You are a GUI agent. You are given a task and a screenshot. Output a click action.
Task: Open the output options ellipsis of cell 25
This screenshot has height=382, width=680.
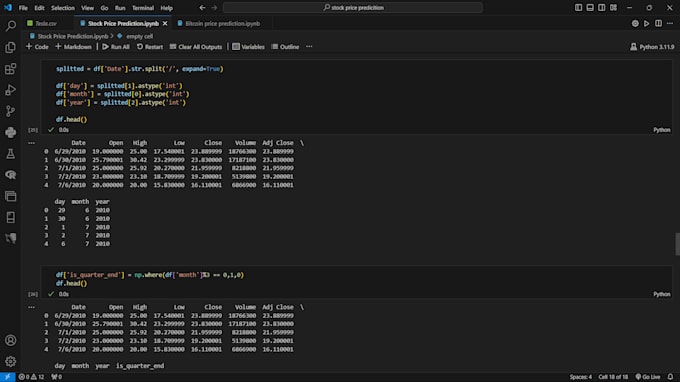pos(32,143)
